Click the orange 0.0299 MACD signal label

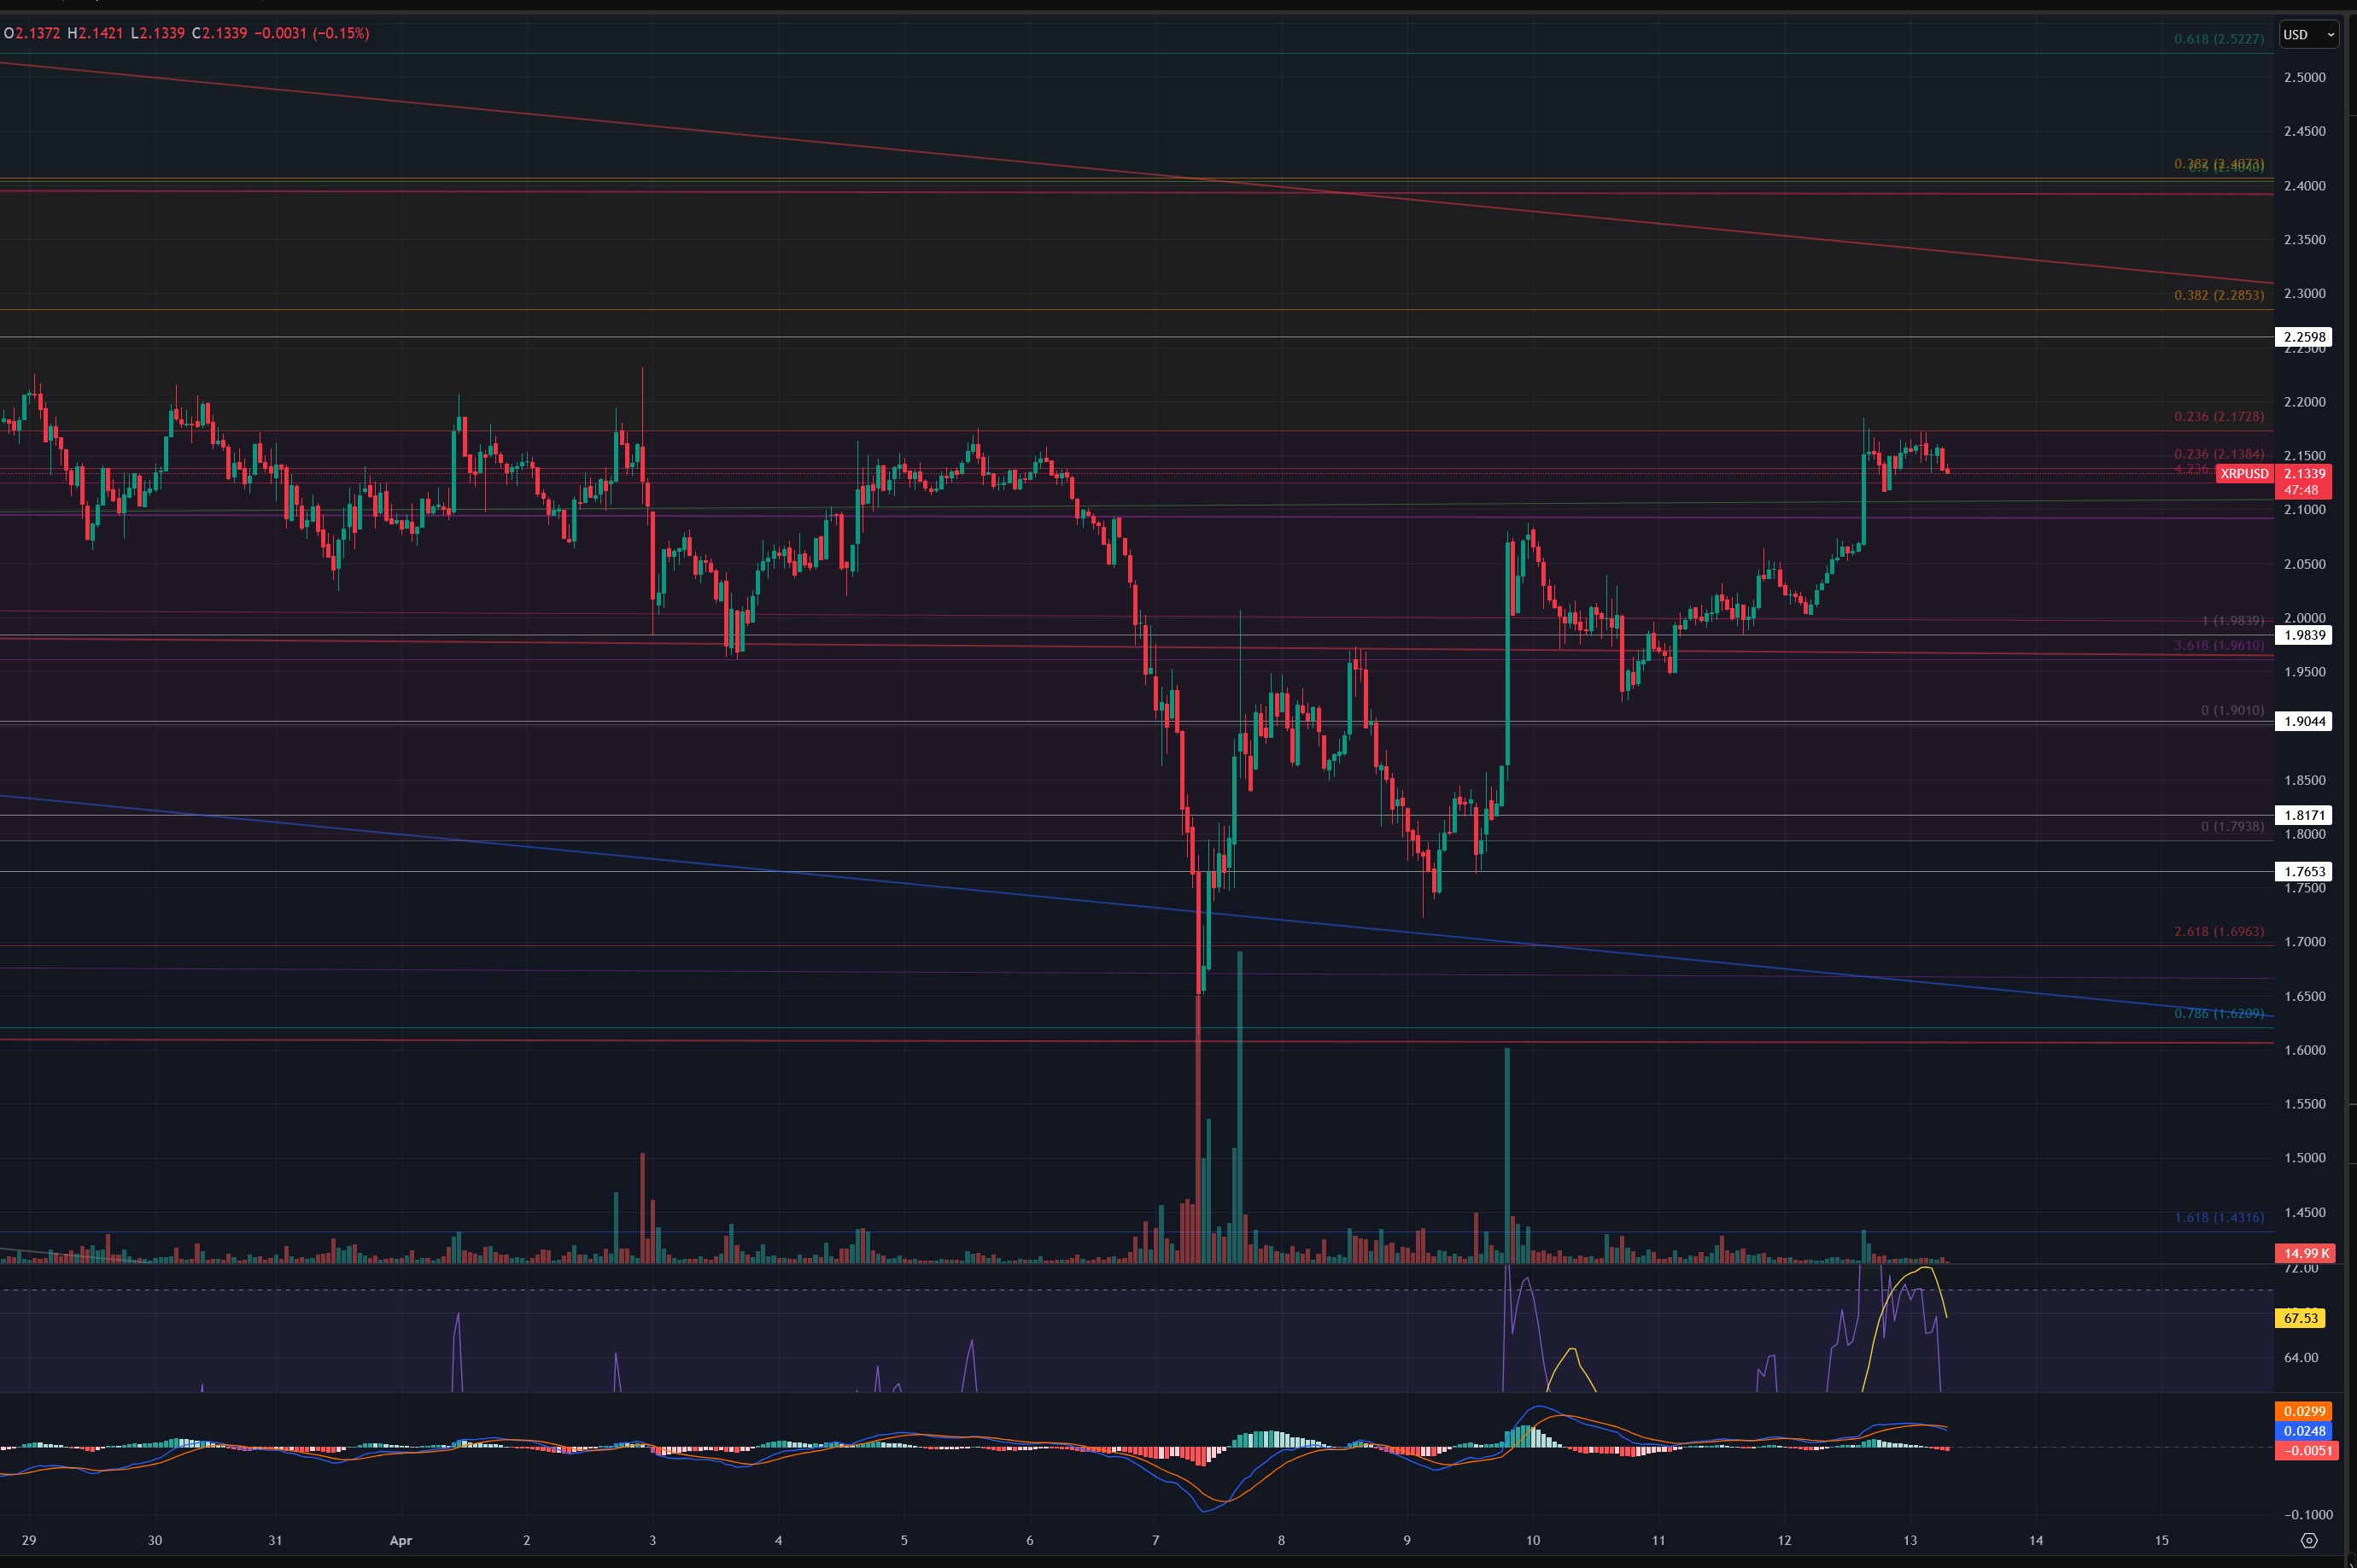(2304, 1411)
